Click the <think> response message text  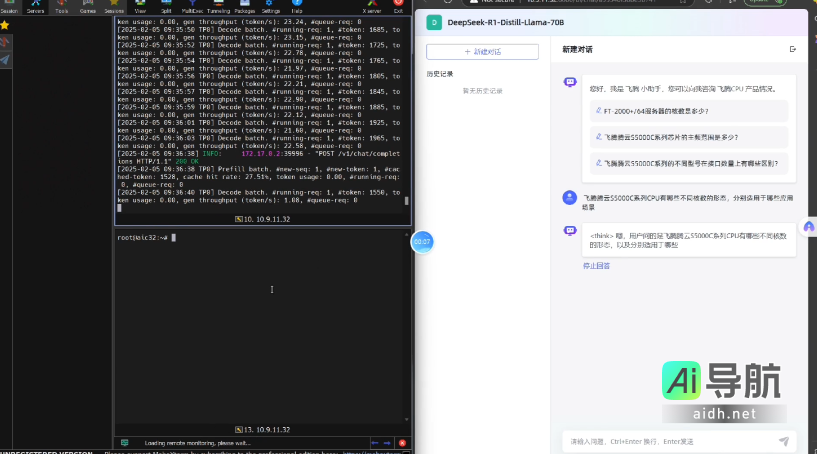(x=688, y=240)
